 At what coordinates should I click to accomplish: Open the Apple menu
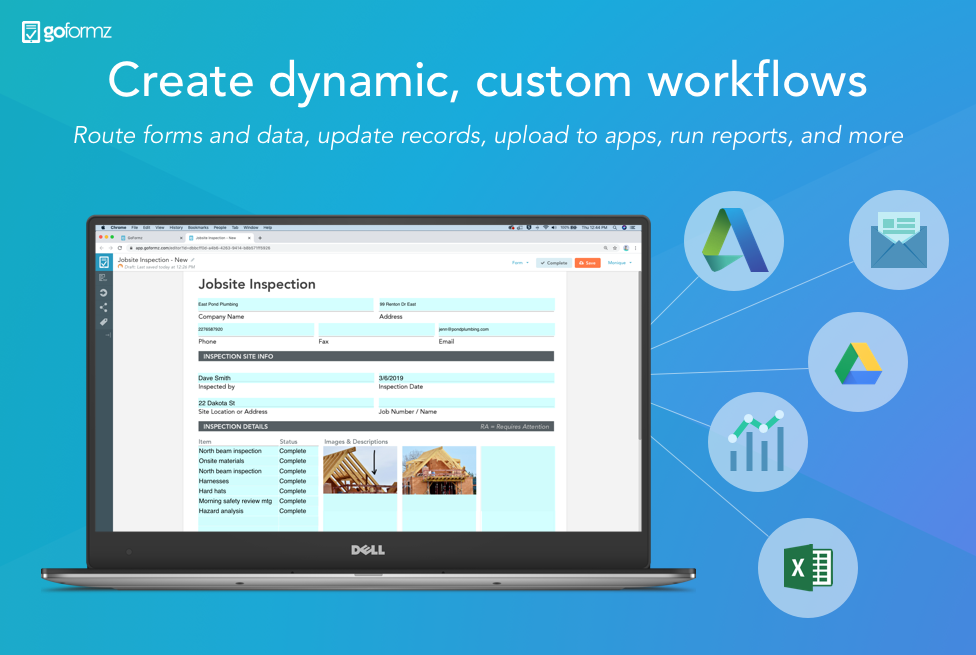pyautogui.click(x=103, y=228)
